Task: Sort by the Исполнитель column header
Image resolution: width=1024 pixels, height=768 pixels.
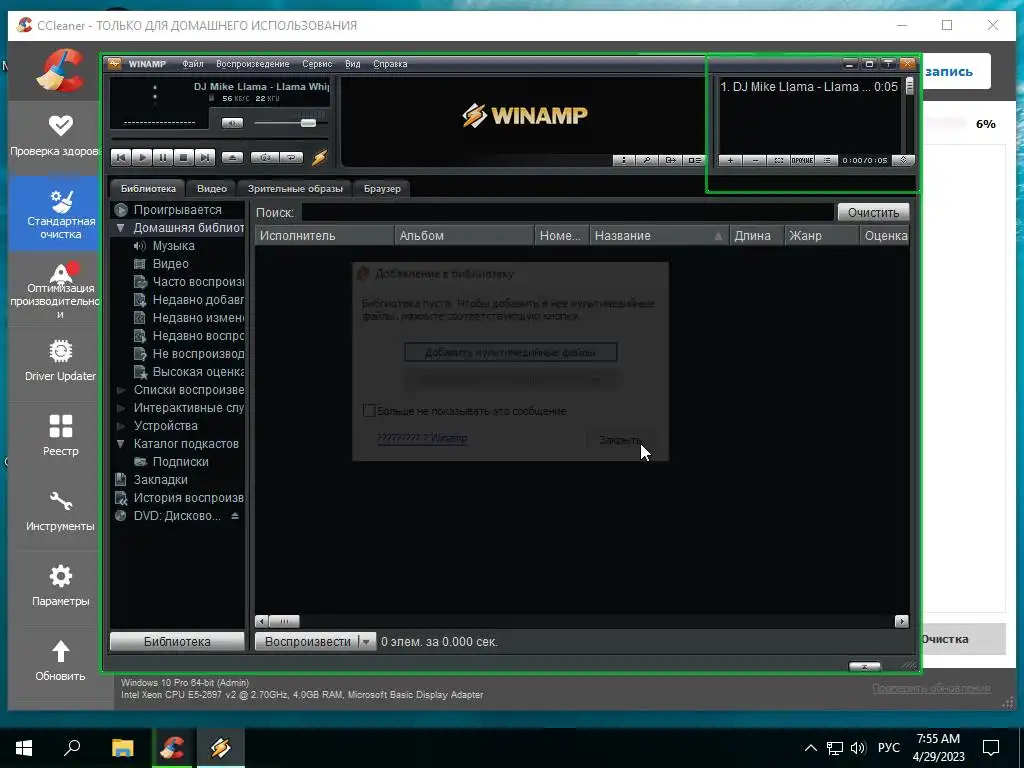Action: point(325,236)
